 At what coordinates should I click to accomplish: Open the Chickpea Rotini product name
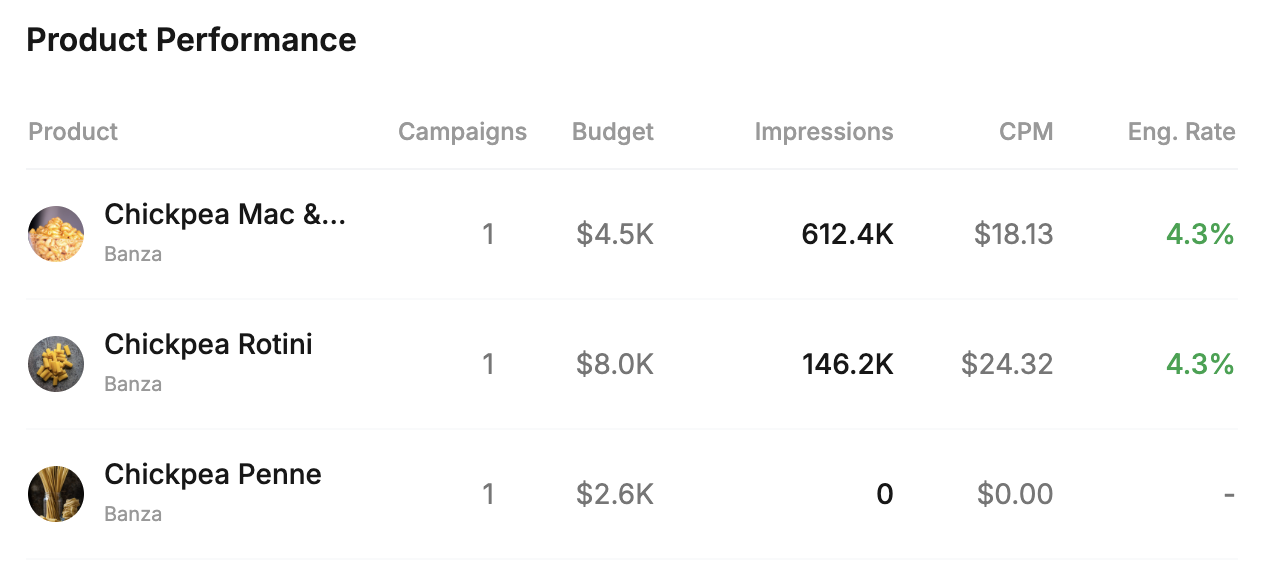(x=208, y=345)
